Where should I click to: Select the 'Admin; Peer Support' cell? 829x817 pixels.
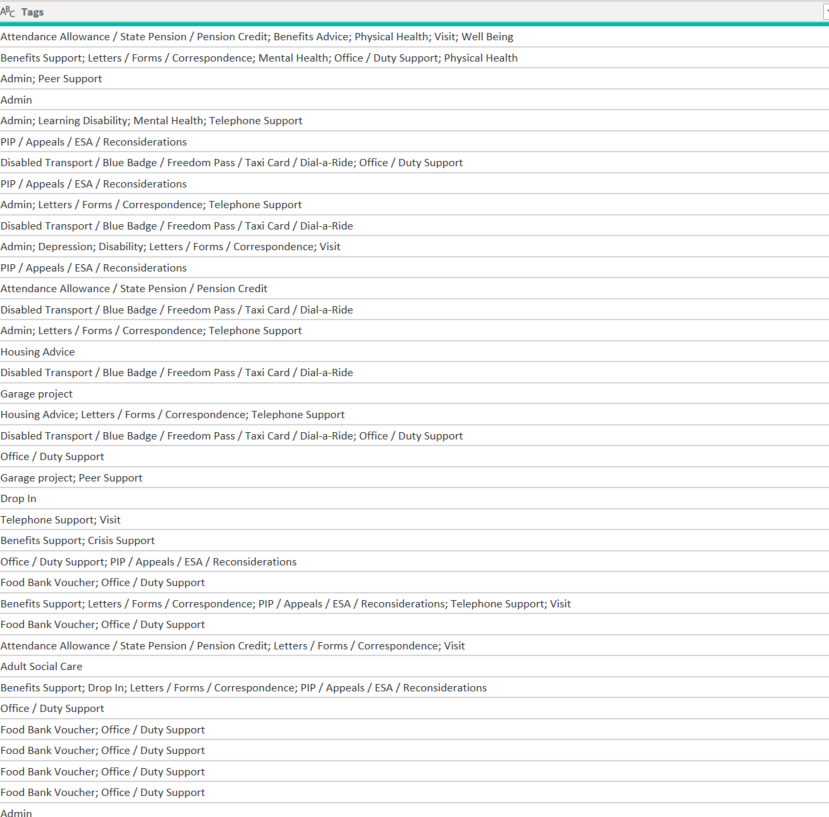414,79
